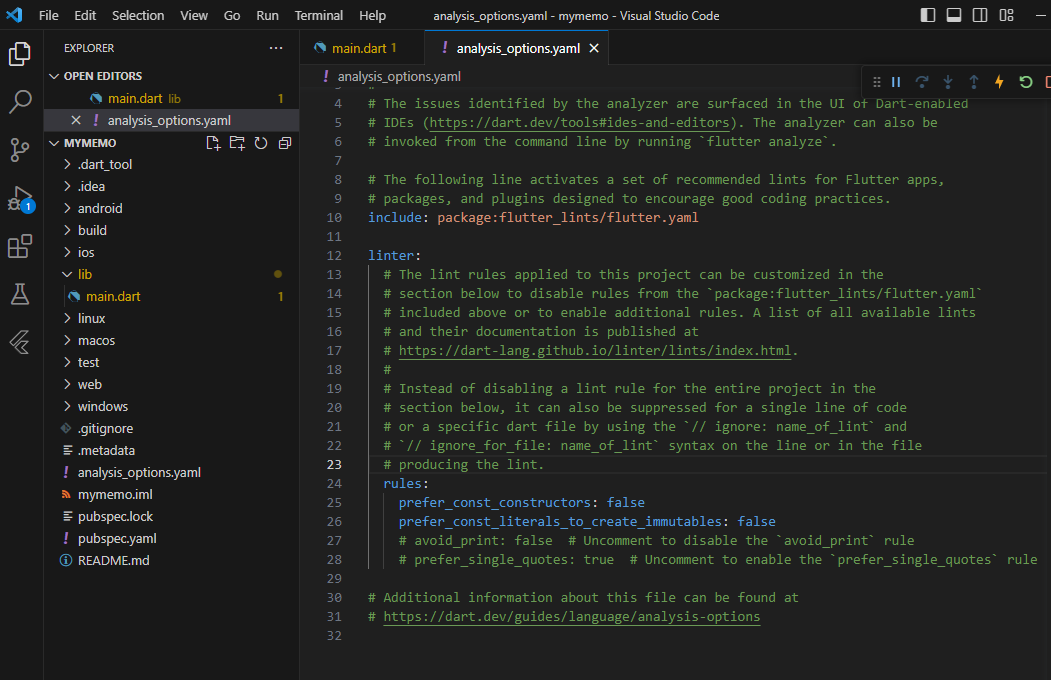This screenshot has width=1051, height=680.
Task: Open the File menu
Action: [x=48, y=15]
